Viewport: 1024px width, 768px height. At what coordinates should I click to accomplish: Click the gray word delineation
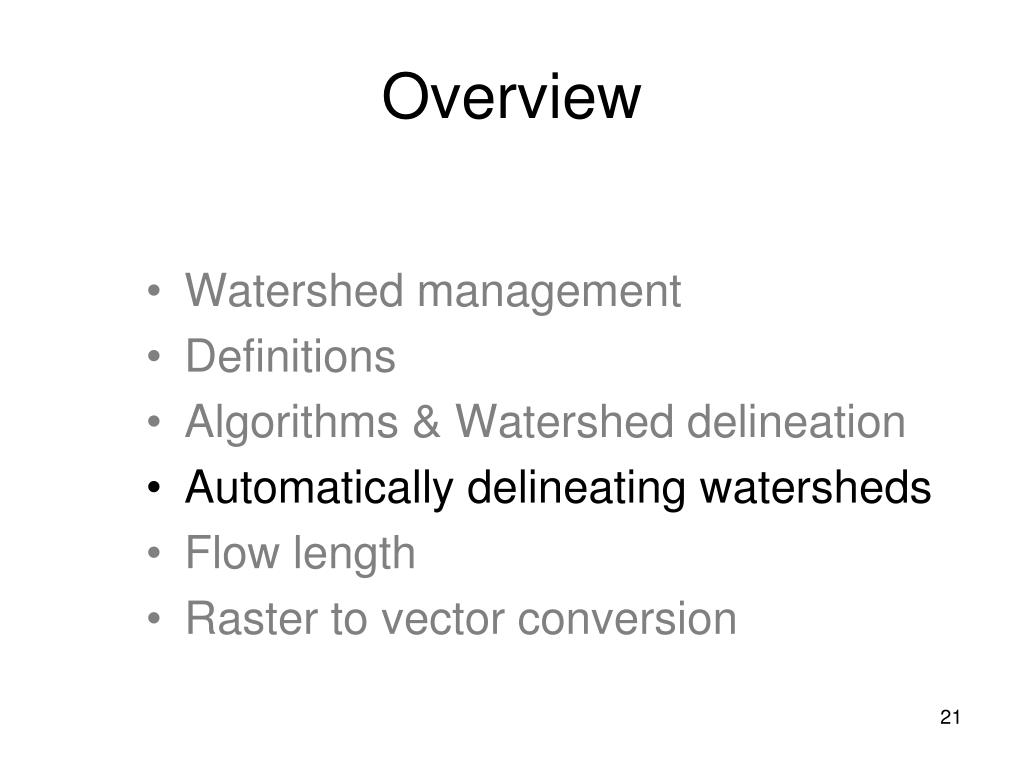point(796,422)
